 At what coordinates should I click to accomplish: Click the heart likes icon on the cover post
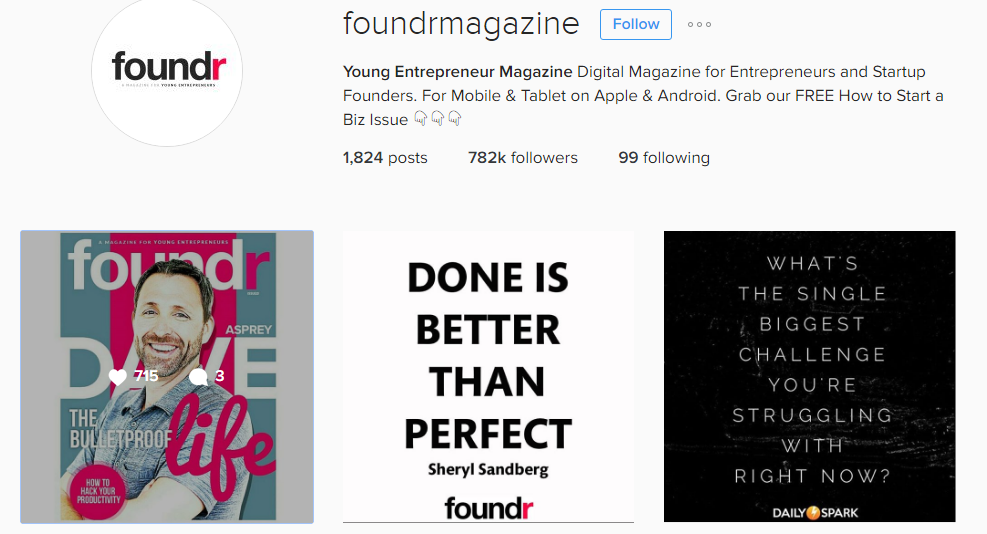pyautogui.click(x=118, y=377)
